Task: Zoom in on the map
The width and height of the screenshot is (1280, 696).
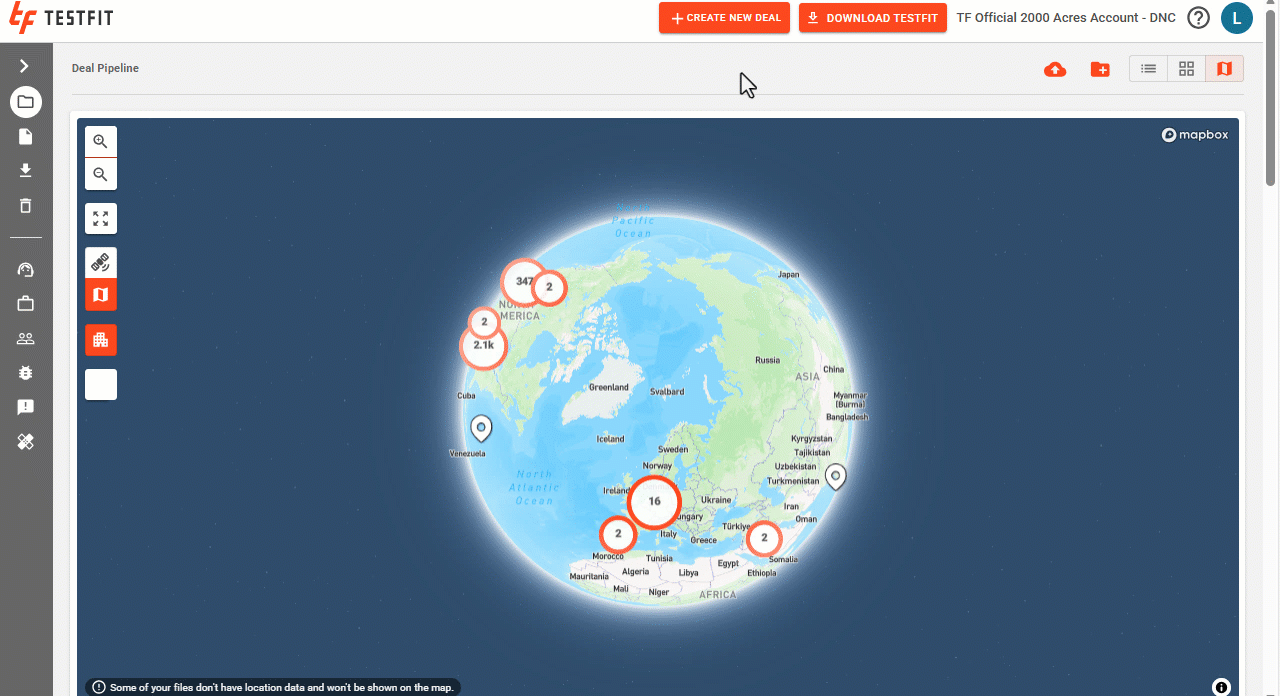Action: click(x=101, y=142)
